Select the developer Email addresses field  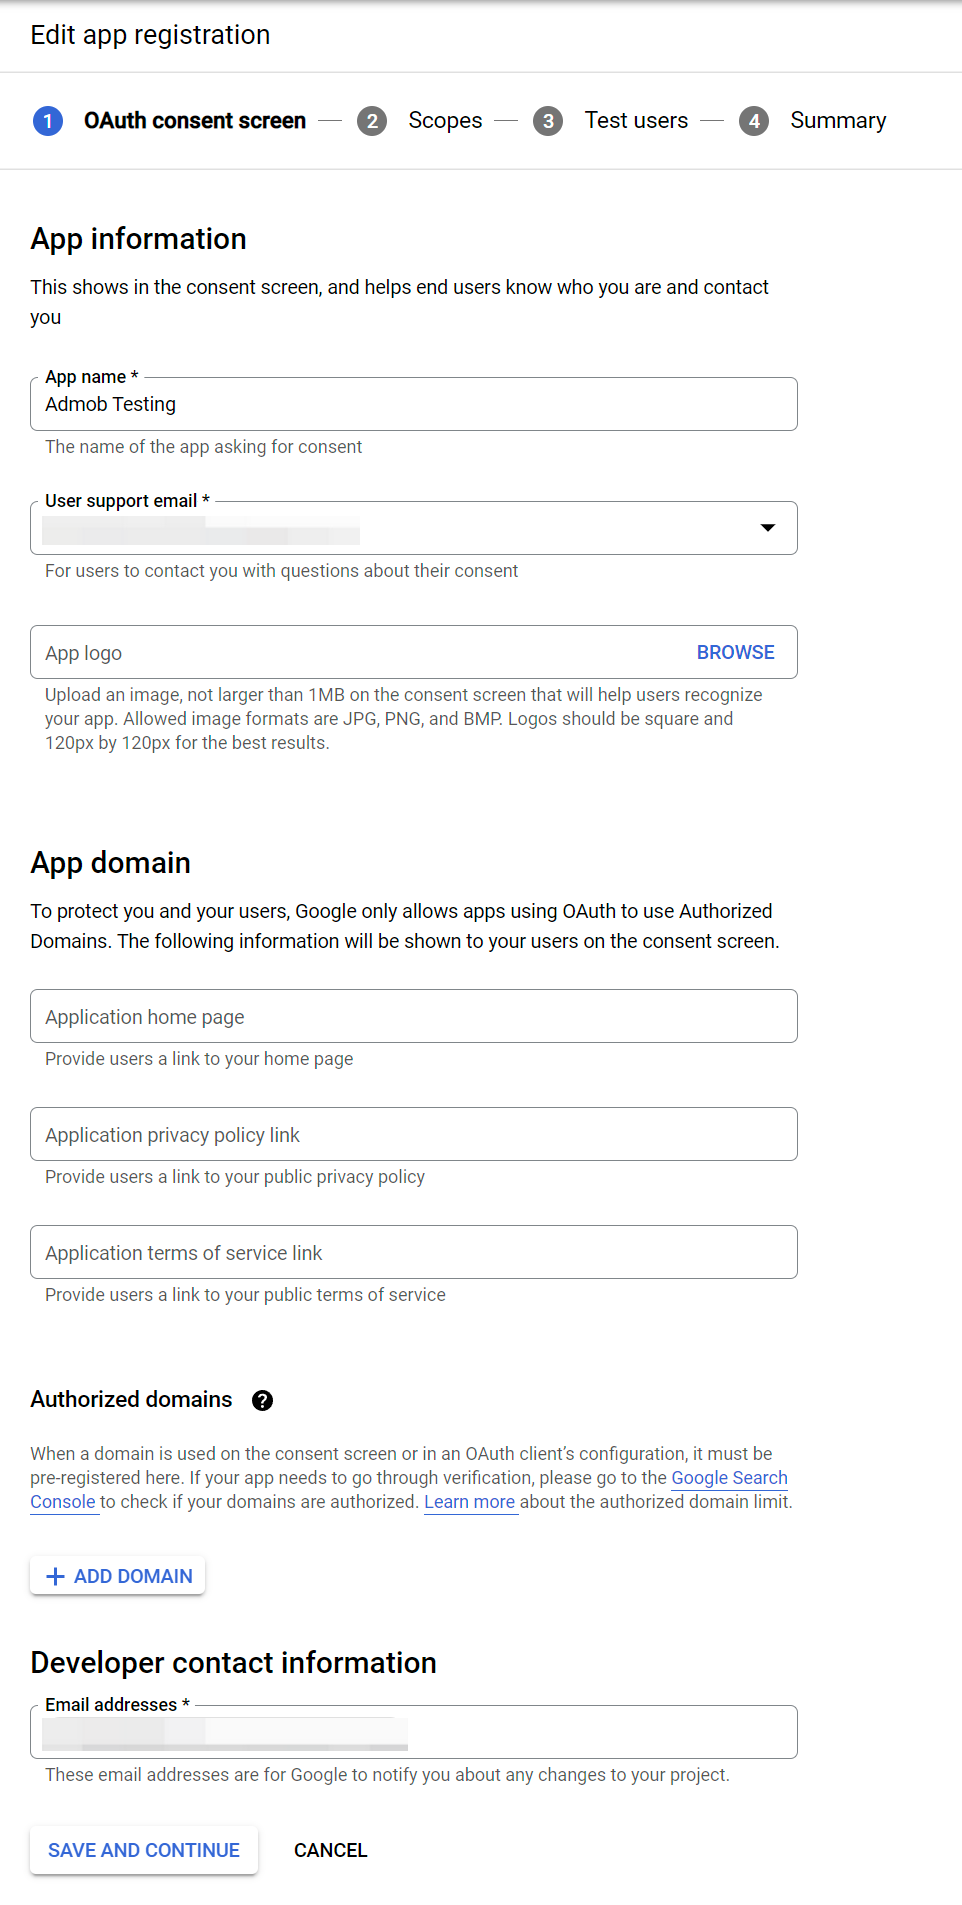pyautogui.click(x=413, y=1731)
